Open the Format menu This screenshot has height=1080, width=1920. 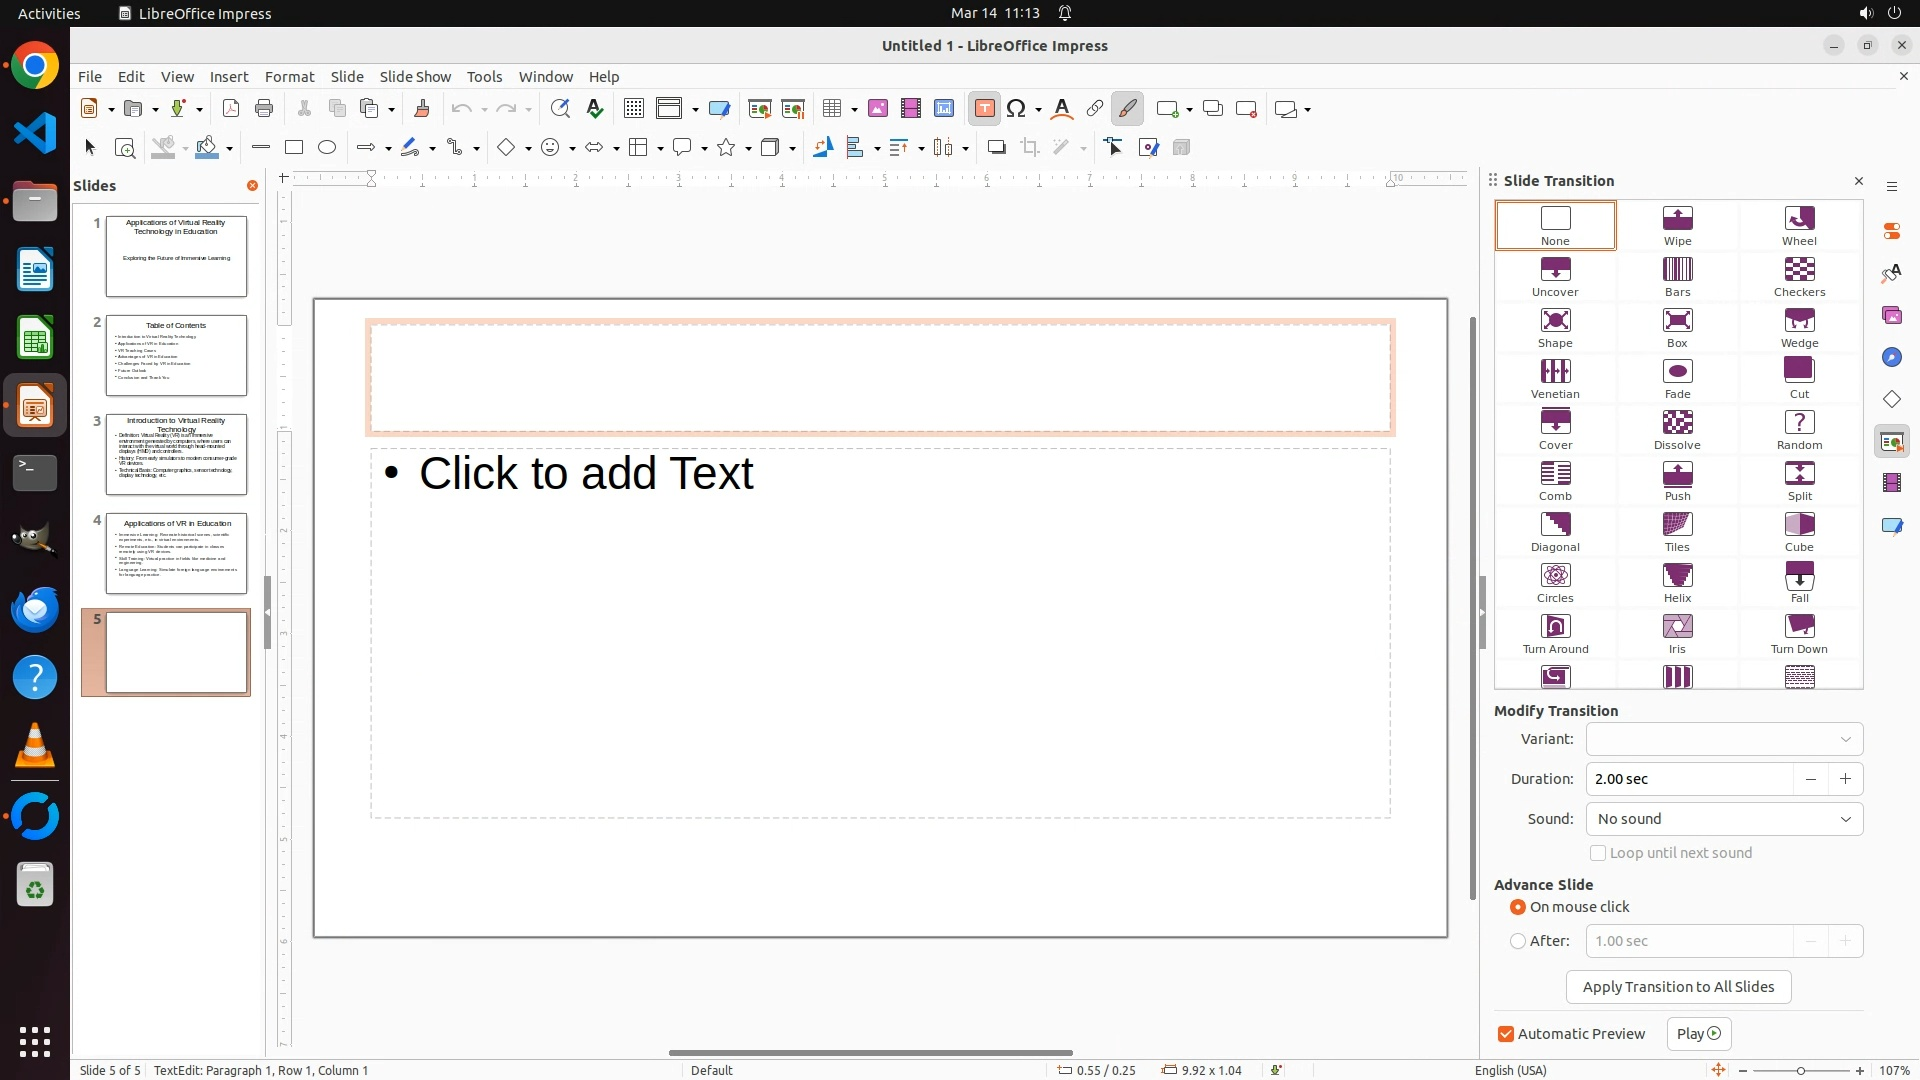pos(289,76)
